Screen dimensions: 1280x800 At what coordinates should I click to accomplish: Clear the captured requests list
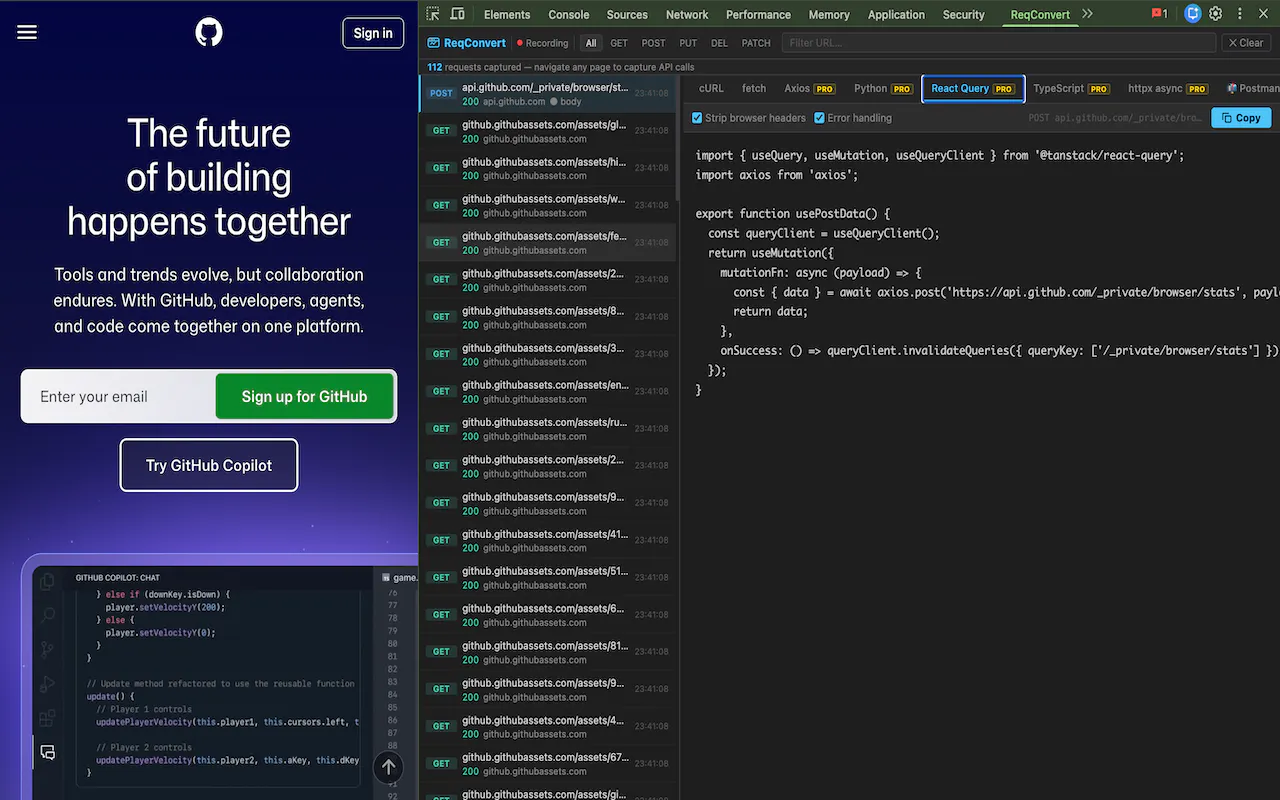point(1245,43)
